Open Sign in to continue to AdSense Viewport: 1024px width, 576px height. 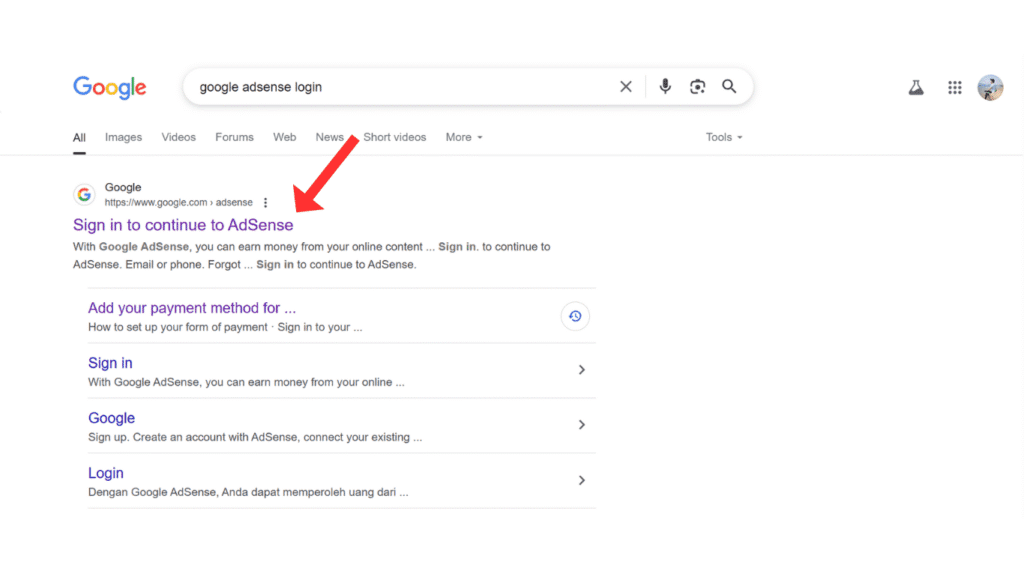[x=183, y=225]
